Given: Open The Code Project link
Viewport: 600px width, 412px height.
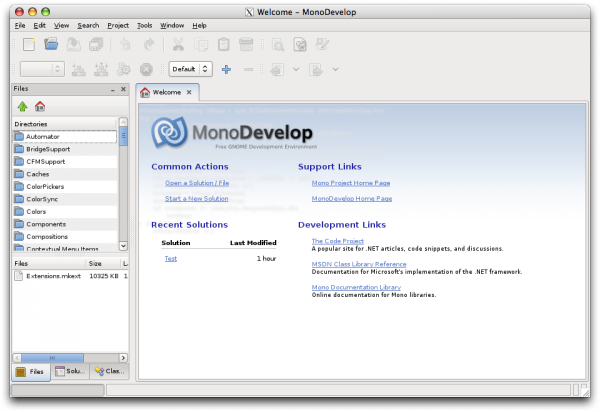Looking at the screenshot, I should coord(338,241).
